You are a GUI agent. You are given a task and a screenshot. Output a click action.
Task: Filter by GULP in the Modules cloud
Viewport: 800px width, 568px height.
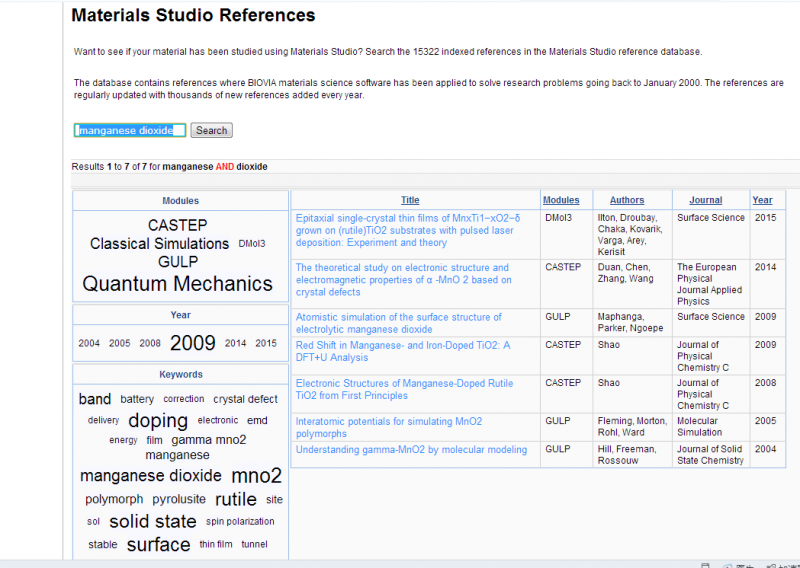click(x=178, y=262)
